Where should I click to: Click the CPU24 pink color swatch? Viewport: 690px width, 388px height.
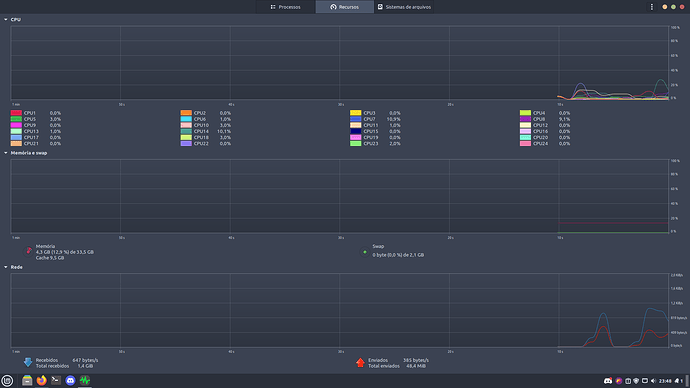click(525, 144)
